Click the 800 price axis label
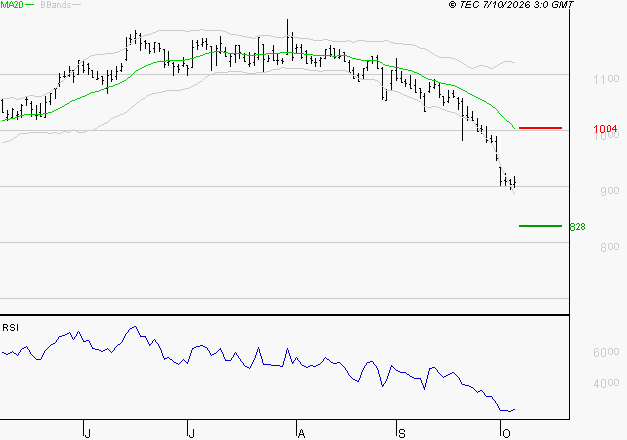Screen dimensions: 627x440 pyautogui.click(x=610, y=247)
